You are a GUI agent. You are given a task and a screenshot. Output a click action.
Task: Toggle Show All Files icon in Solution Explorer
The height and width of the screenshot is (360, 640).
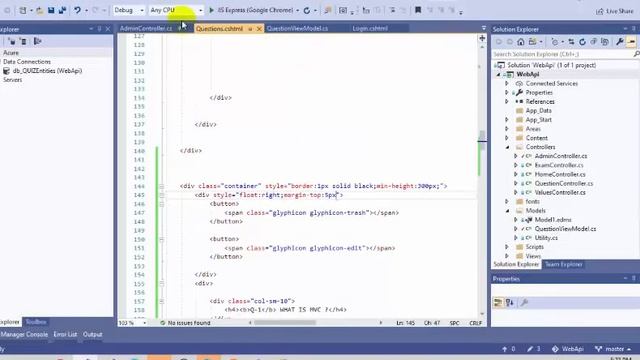[605, 42]
